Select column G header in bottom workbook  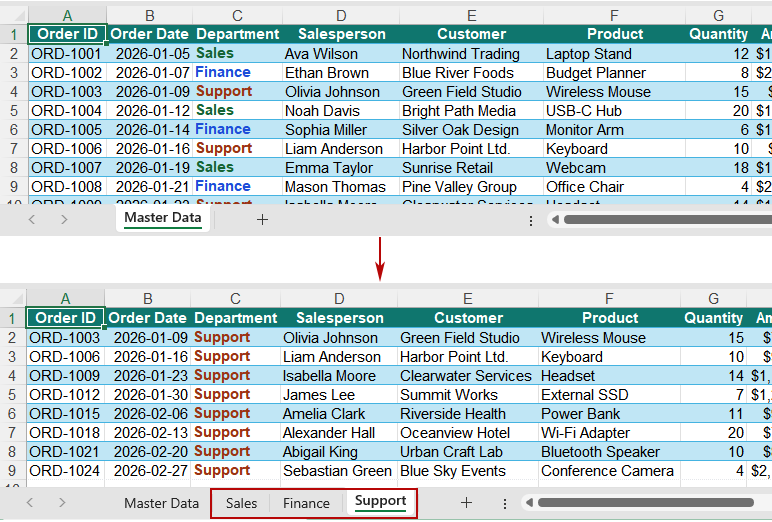713,298
